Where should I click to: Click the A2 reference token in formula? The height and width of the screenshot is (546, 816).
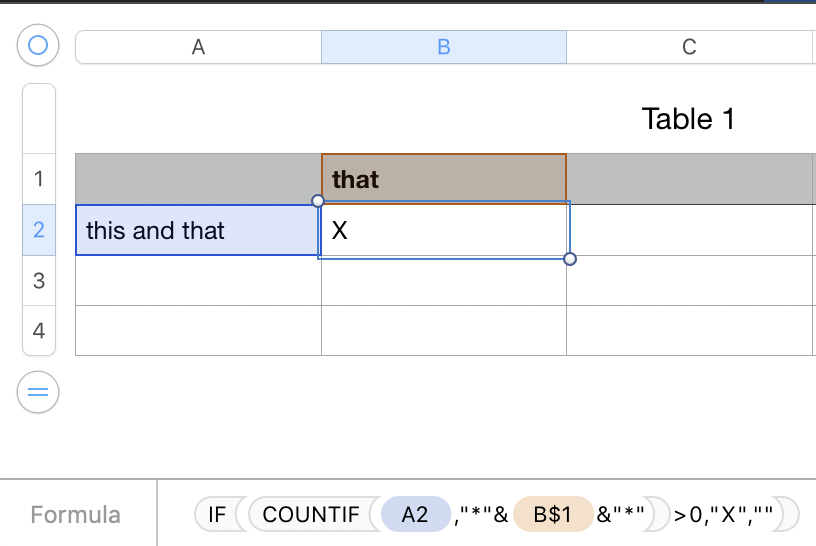tap(414, 515)
